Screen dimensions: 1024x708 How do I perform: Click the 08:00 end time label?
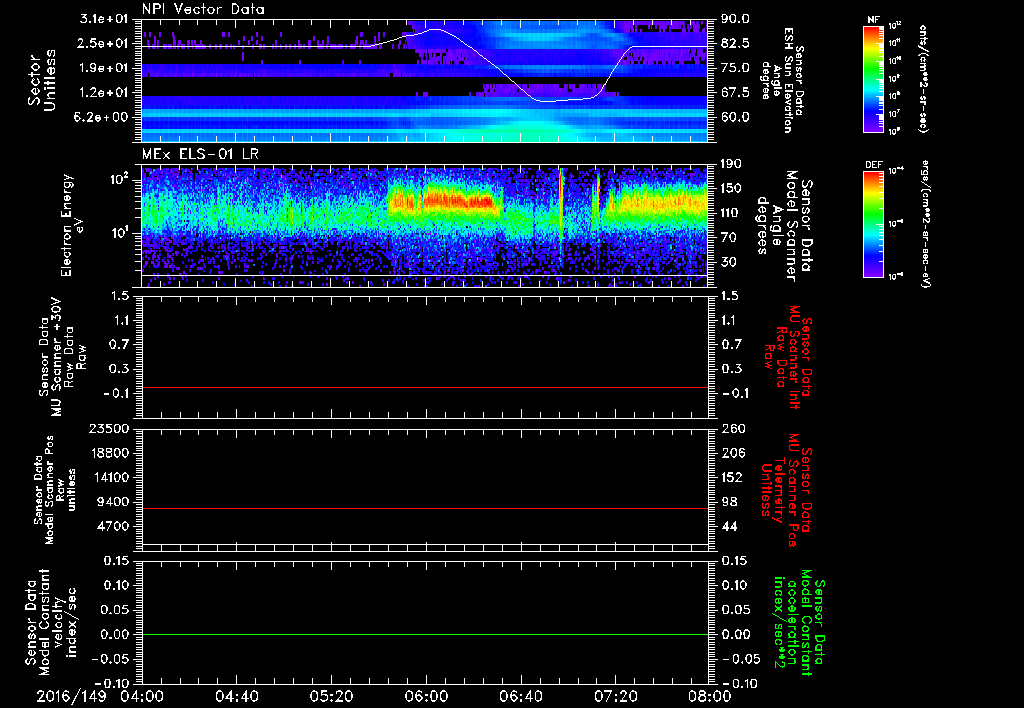(710, 696)
